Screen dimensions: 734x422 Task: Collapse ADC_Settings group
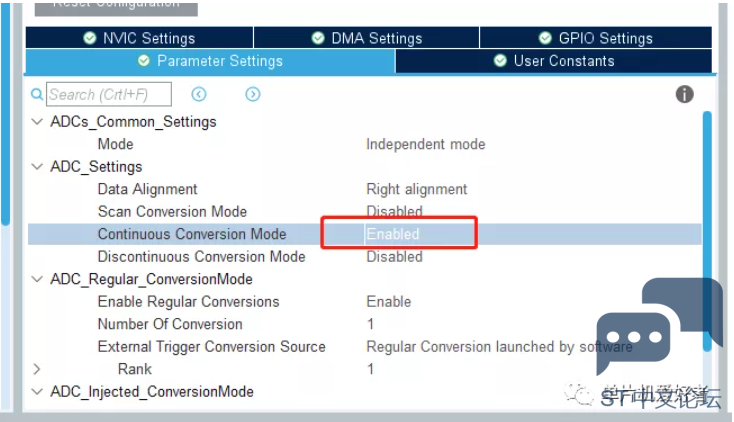[37, 167]
